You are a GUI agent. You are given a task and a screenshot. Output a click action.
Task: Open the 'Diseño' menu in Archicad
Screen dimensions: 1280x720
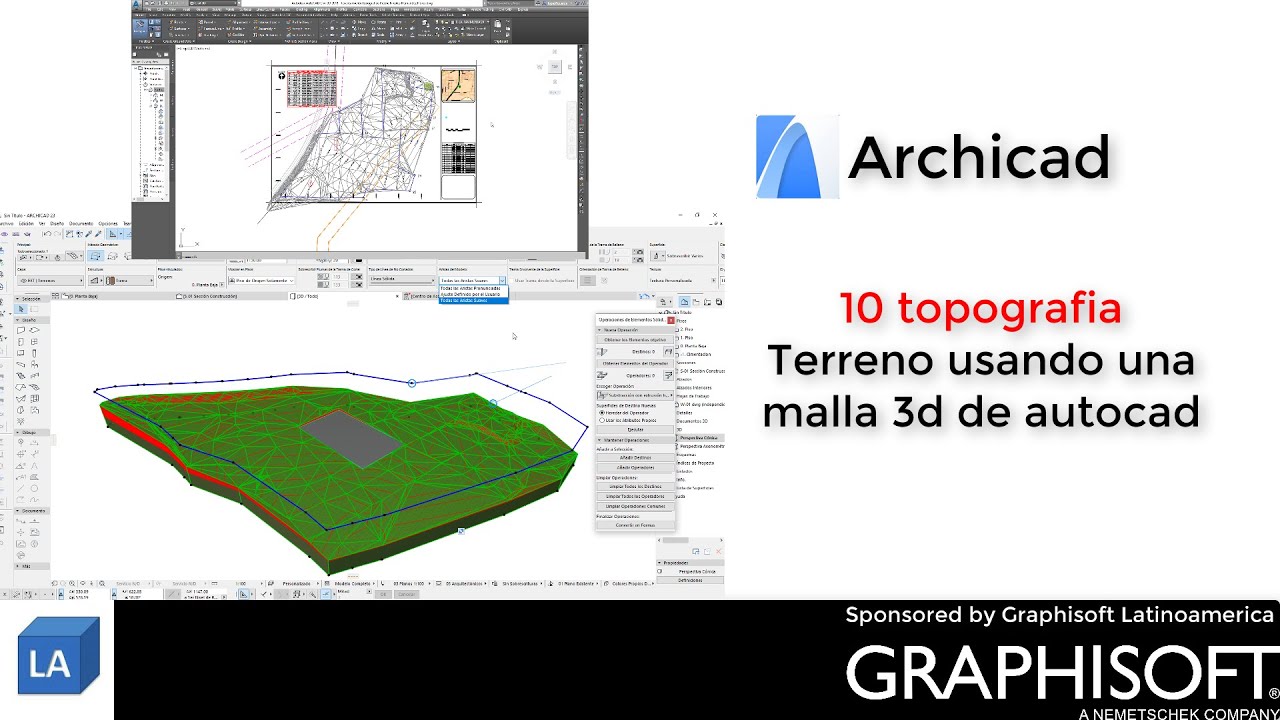pos(57,224)
